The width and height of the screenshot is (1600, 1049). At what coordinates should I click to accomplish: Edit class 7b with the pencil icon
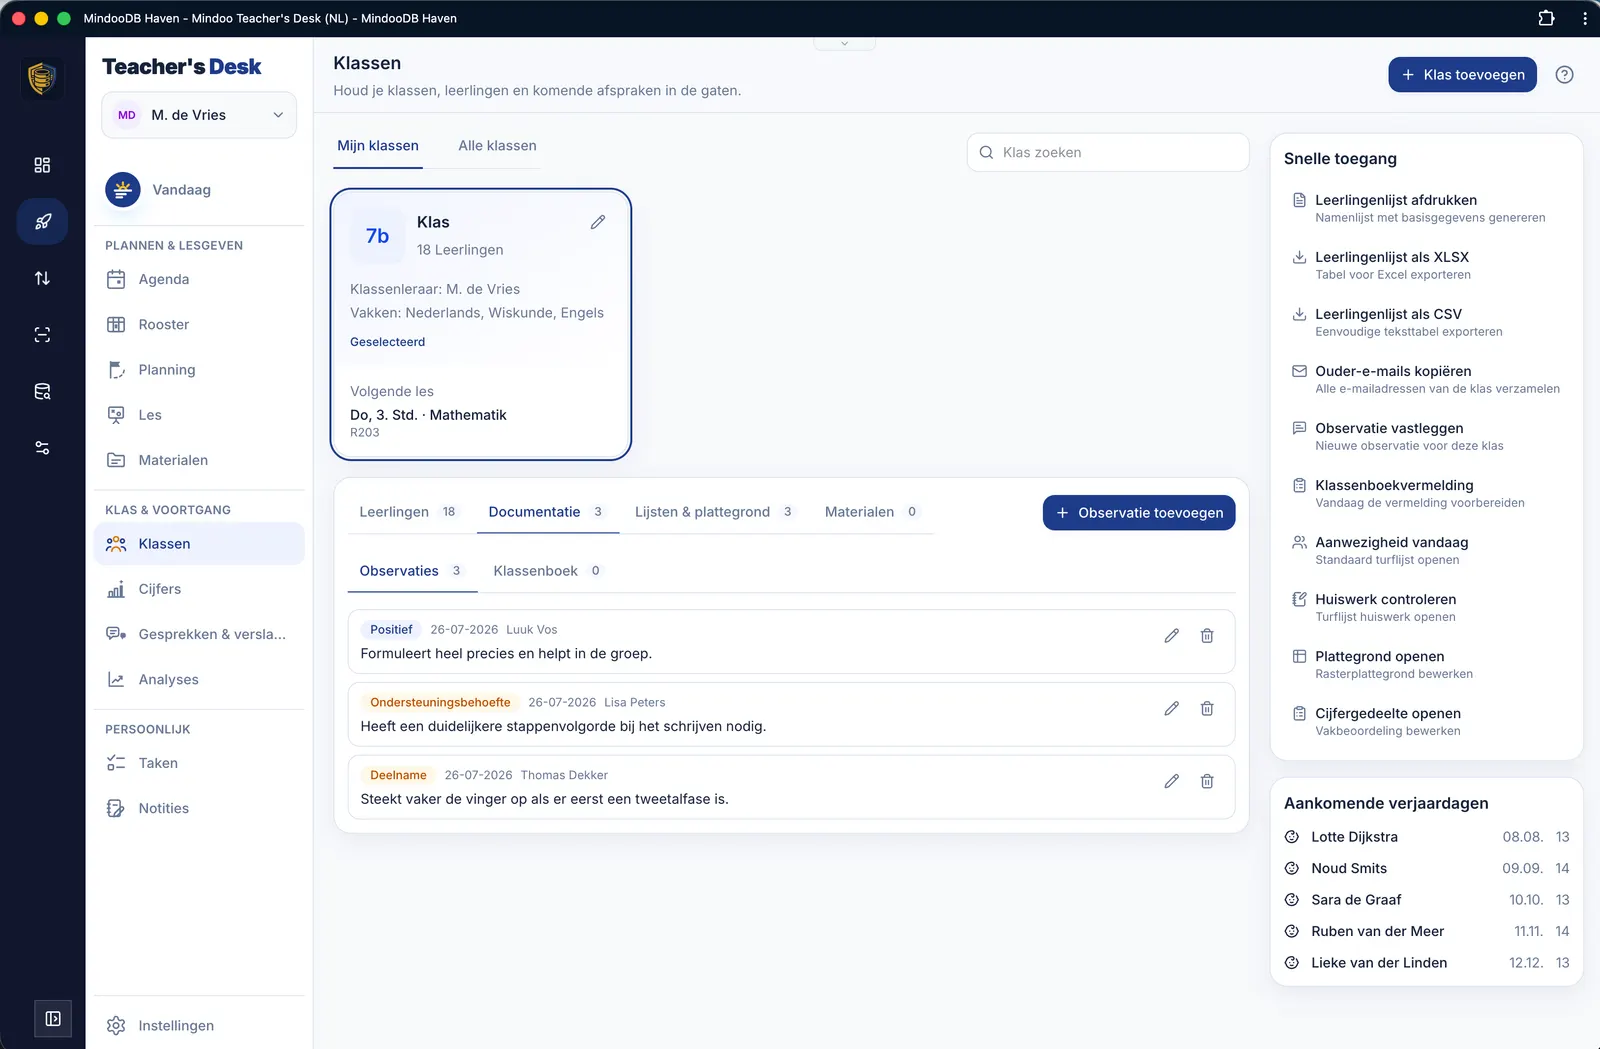pyautogui.click(x=598, y=222)
